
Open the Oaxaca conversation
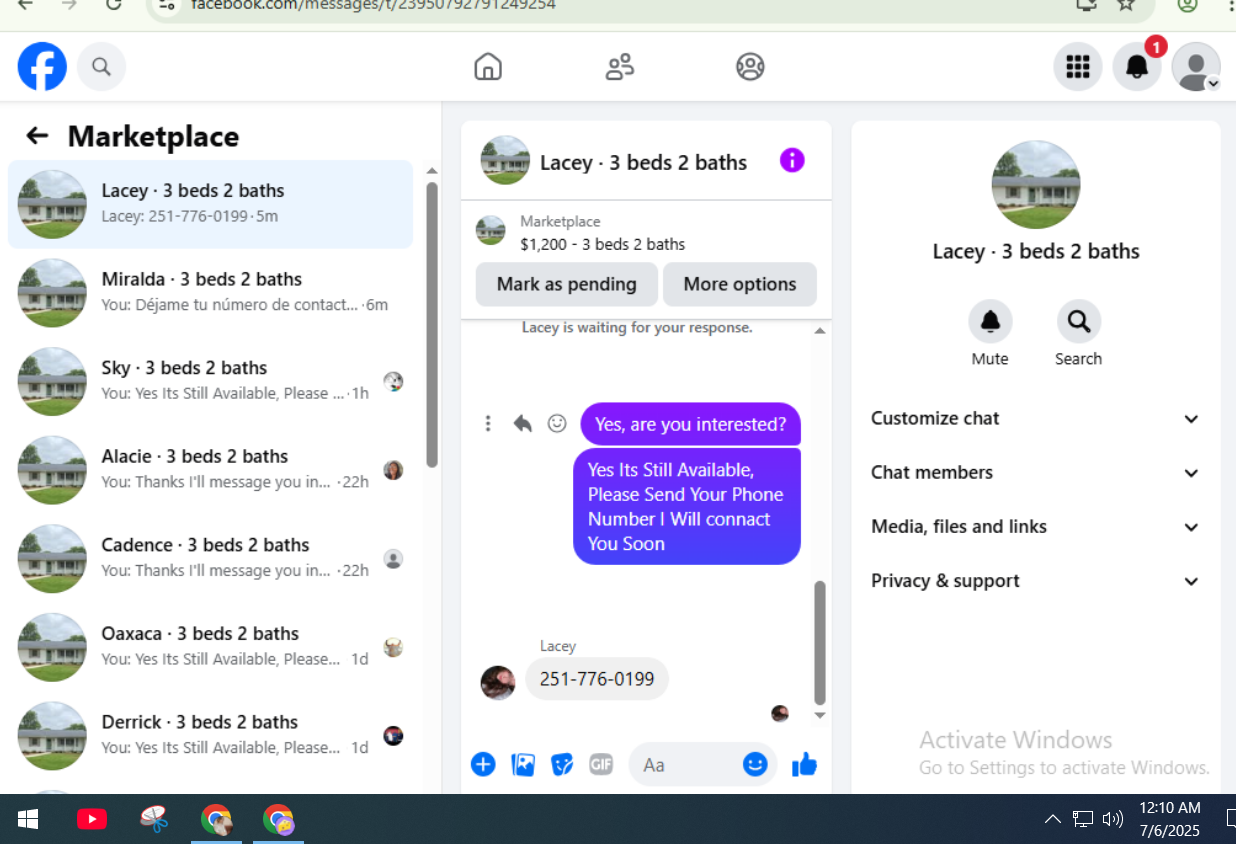(x=210, y=646)
